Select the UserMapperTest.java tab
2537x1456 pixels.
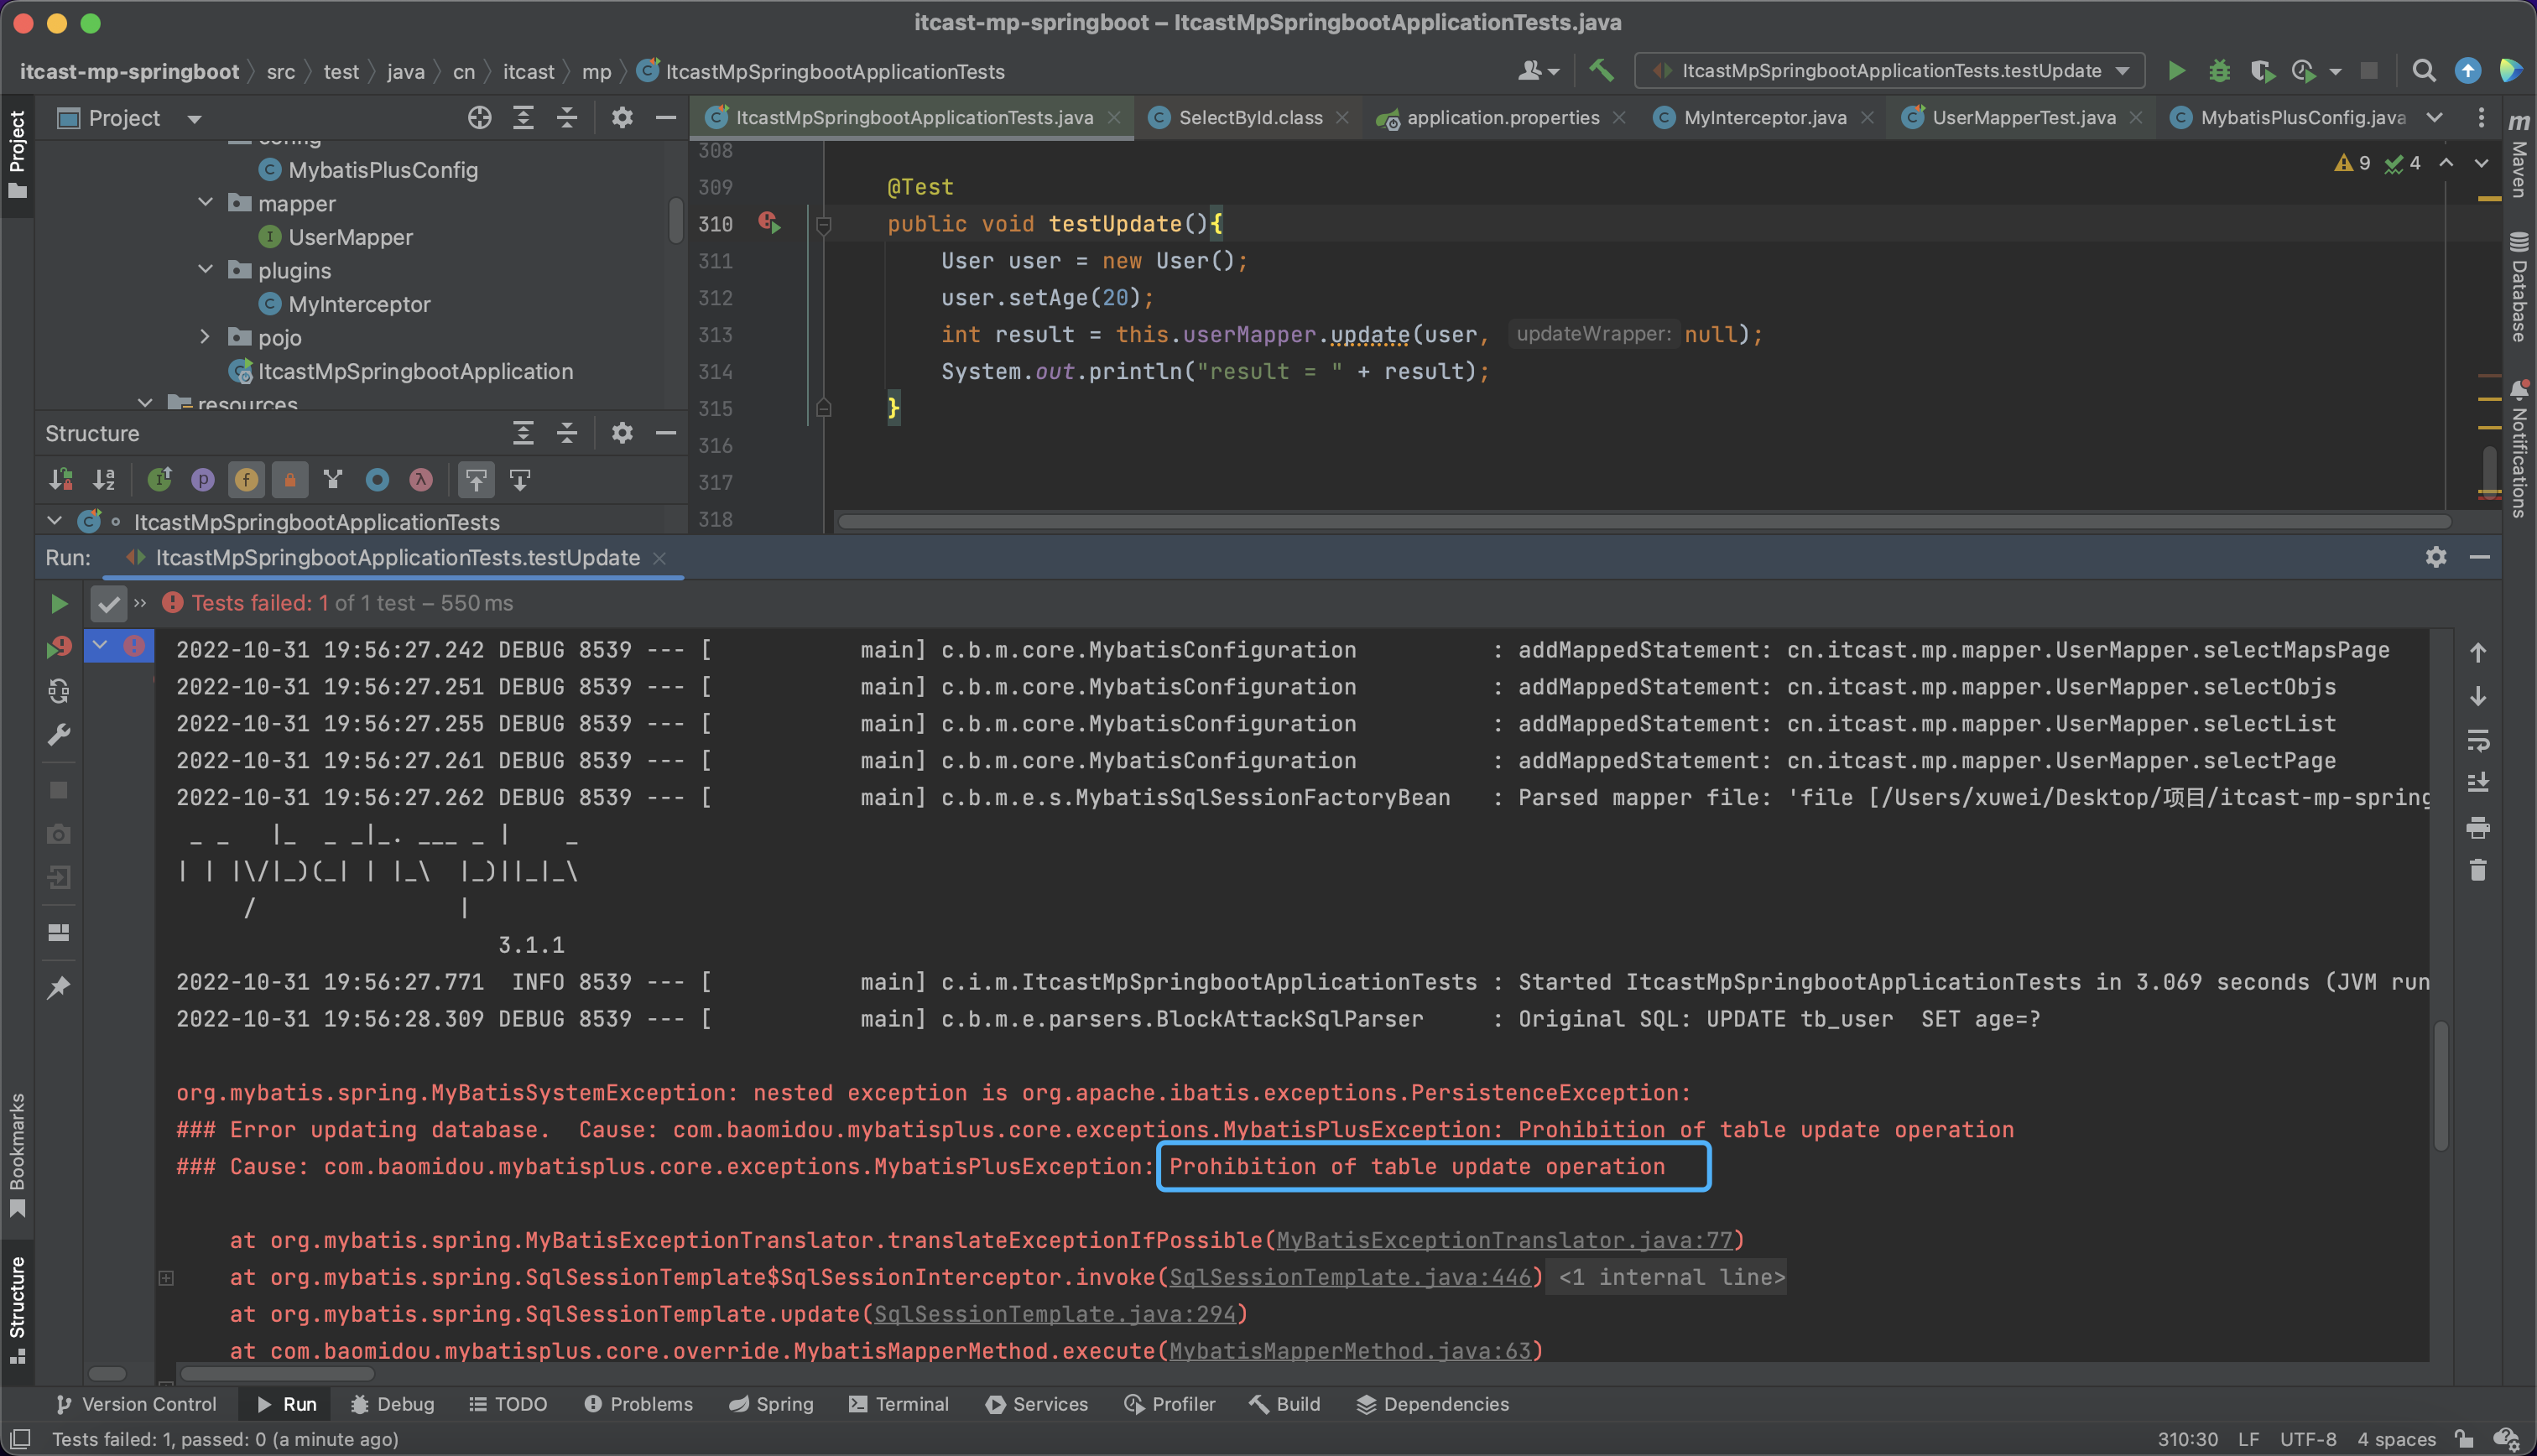(x=2024, y=117)
